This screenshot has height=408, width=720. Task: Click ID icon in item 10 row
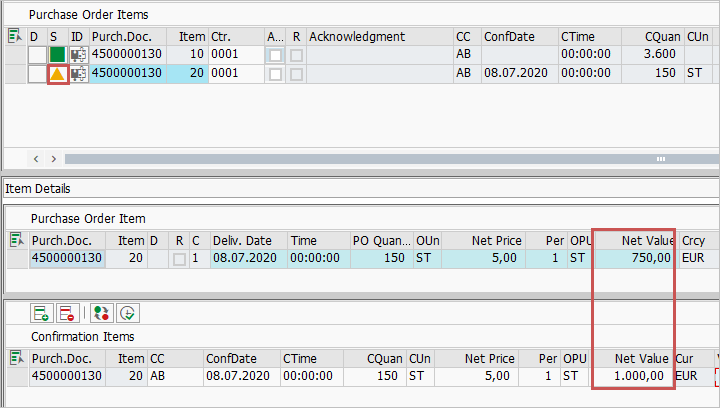click(x=78, y=55)
